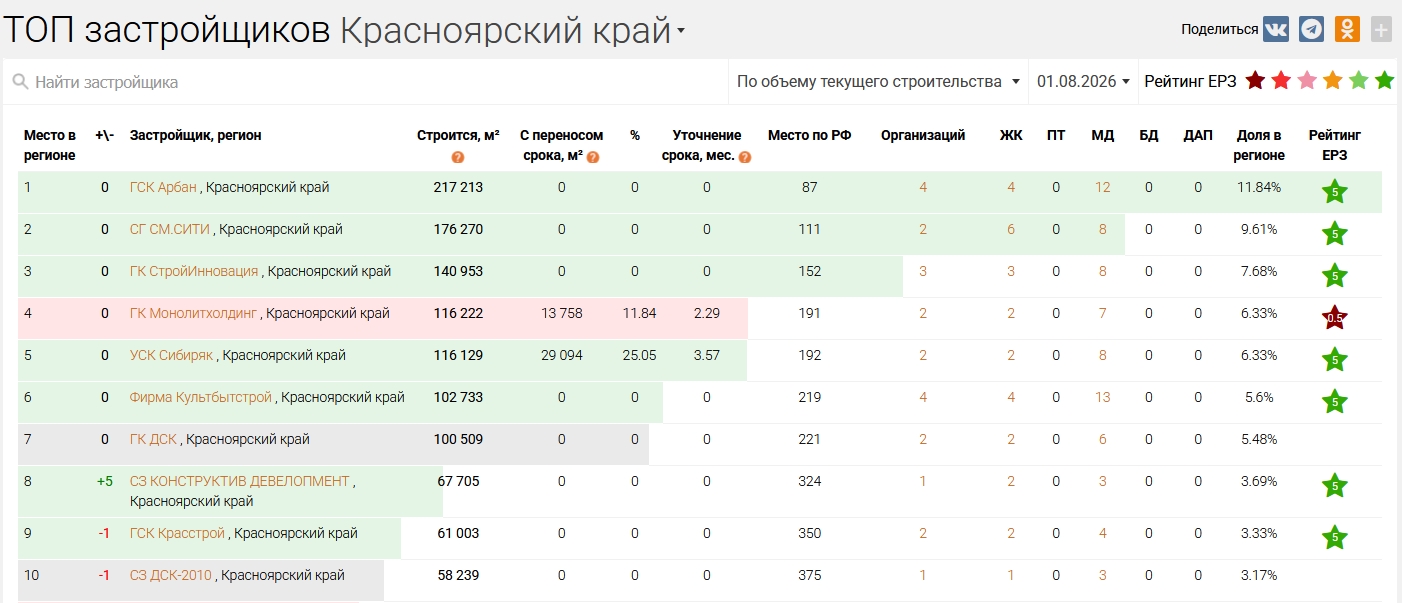Viewport: 1402px width, 603px height.
Task: Open developer ГК СтройИнновация
Action: (x=194, y=271)
